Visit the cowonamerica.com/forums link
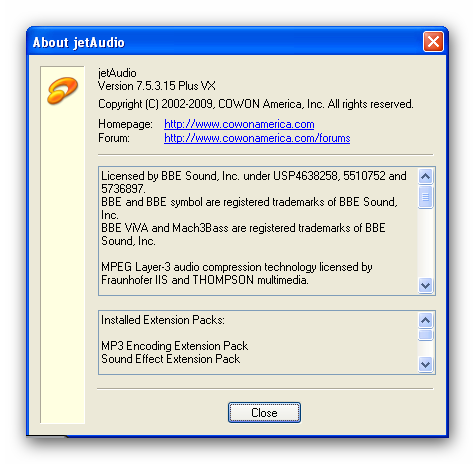The image size is (475, 464). (257, 138)
